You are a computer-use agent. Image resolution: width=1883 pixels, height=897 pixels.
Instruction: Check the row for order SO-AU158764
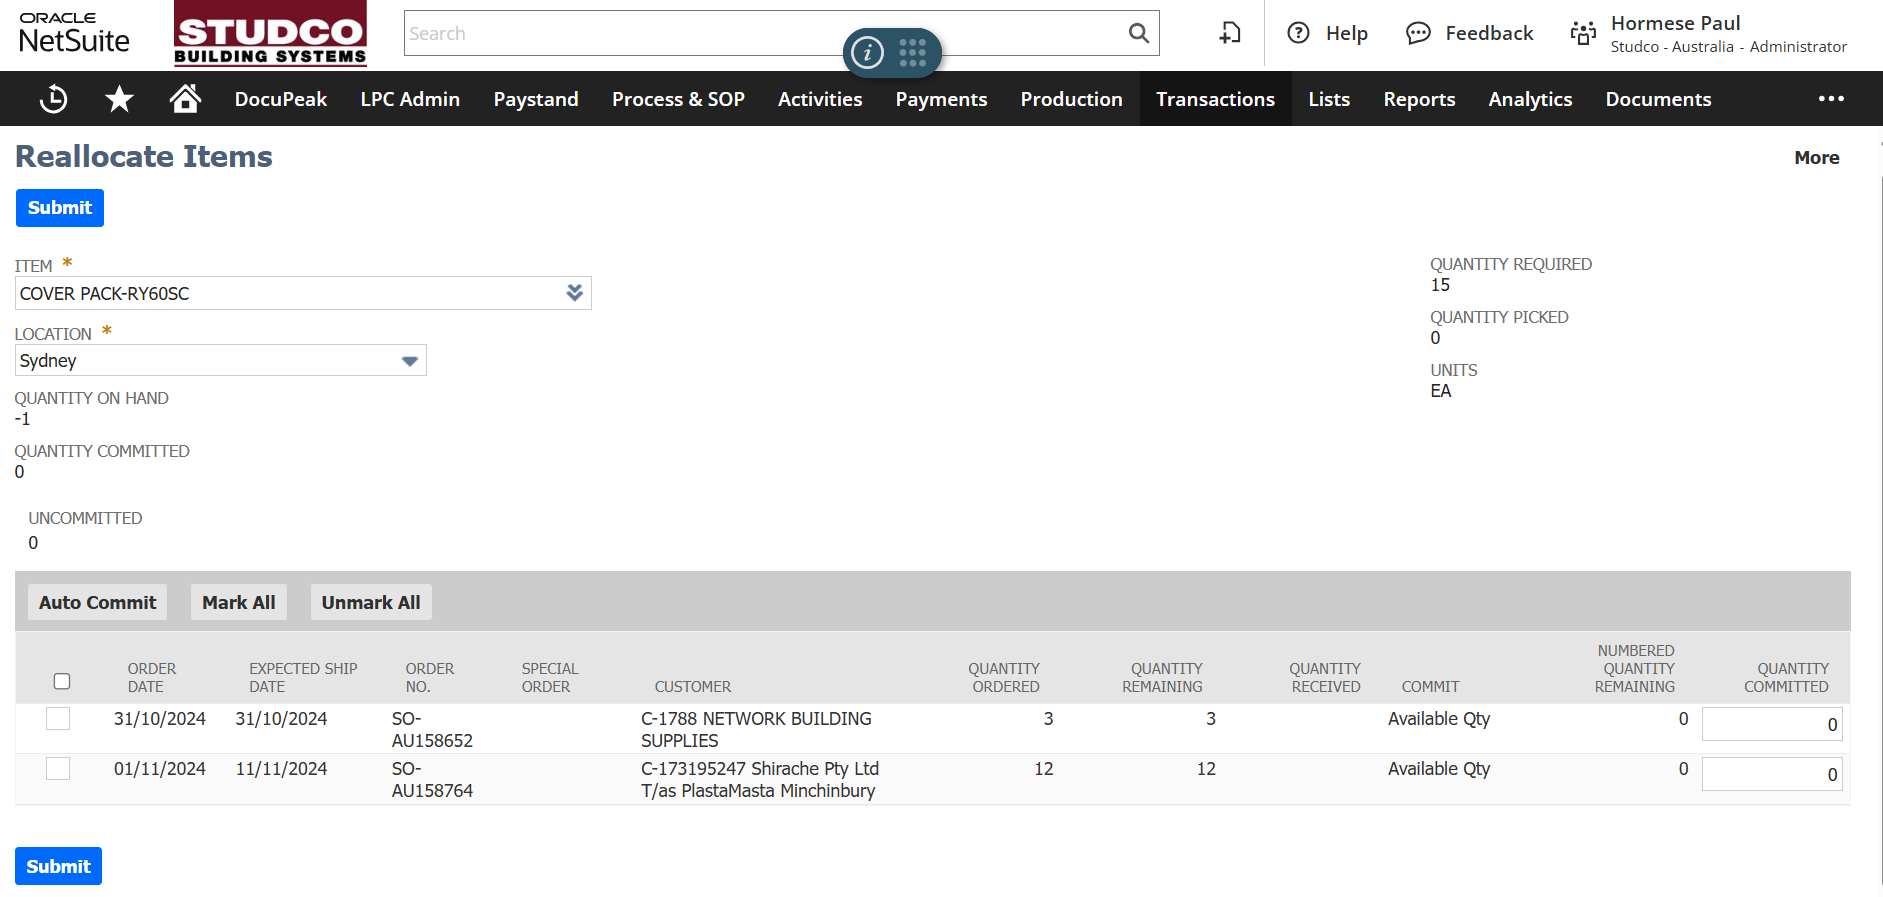tap(58, 769)
